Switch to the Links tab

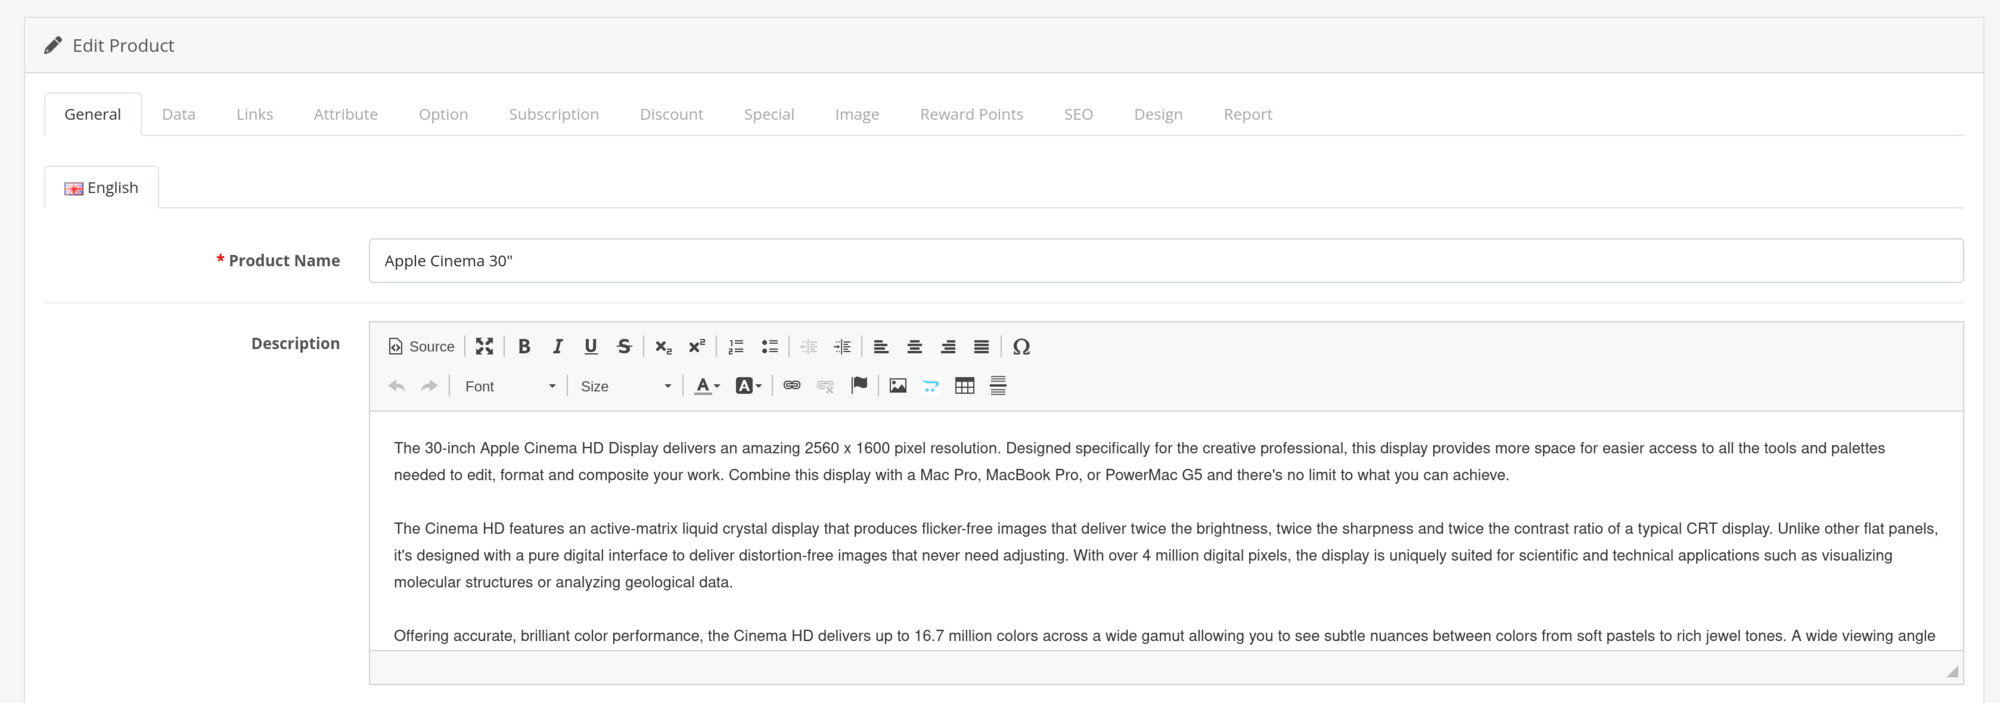255,114
